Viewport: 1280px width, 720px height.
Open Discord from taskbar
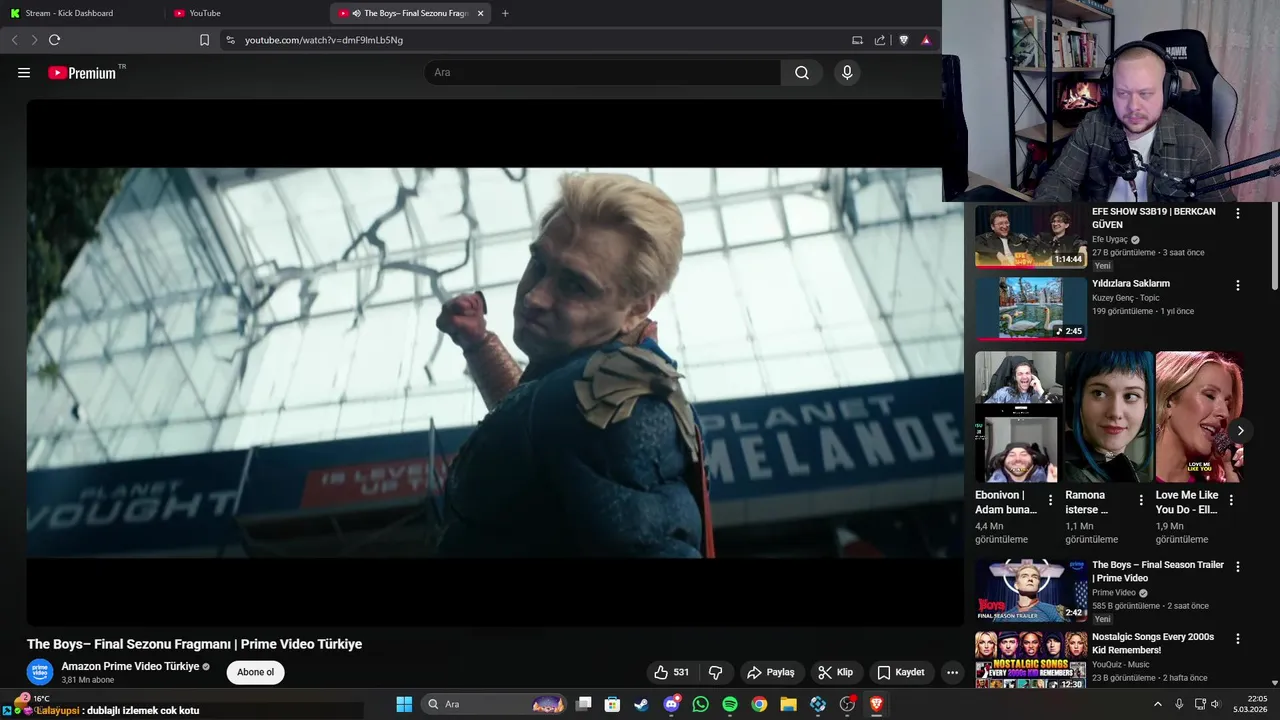tap(671, 704)
